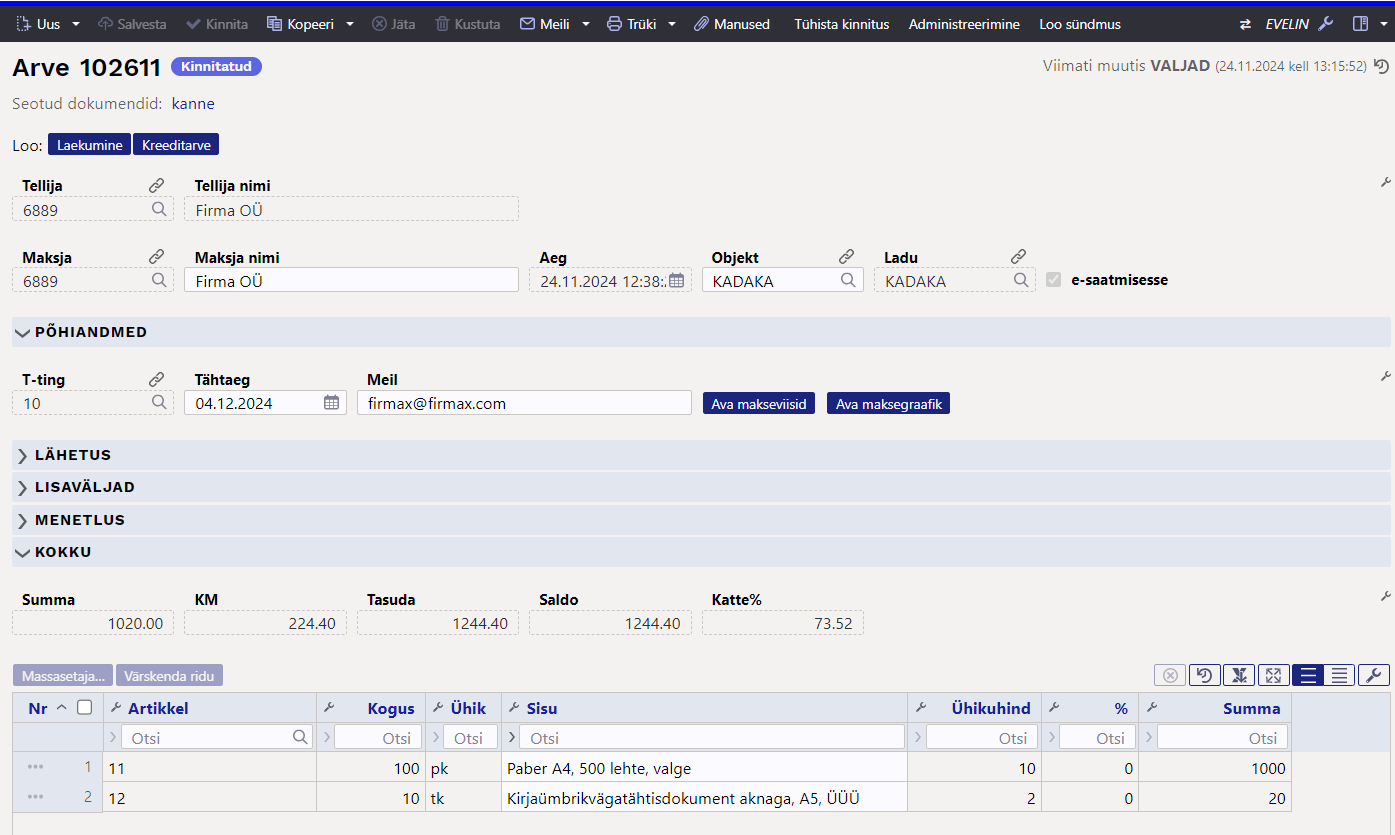Toggle the select-all checkbox in the Nr header

[85, 707]
